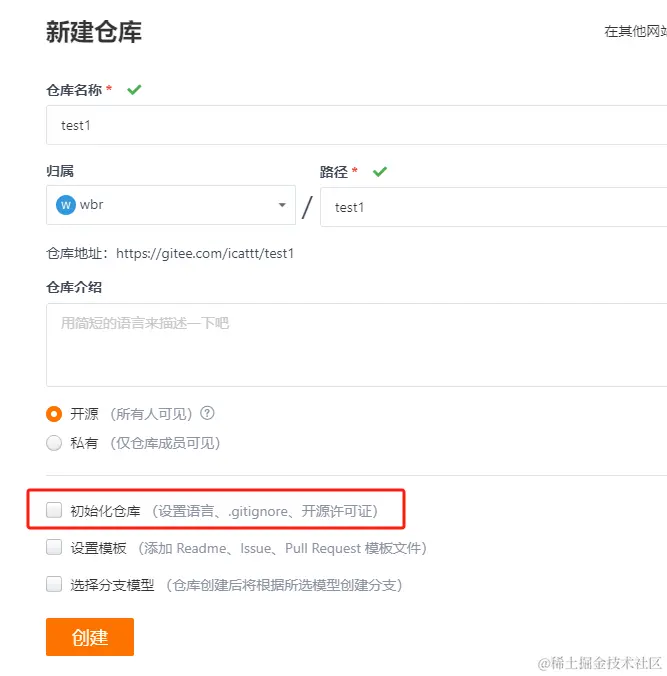The image size is (667, 676).
Task: Tick the 选择分支模型 checkbox
Action: coord(54,584)
